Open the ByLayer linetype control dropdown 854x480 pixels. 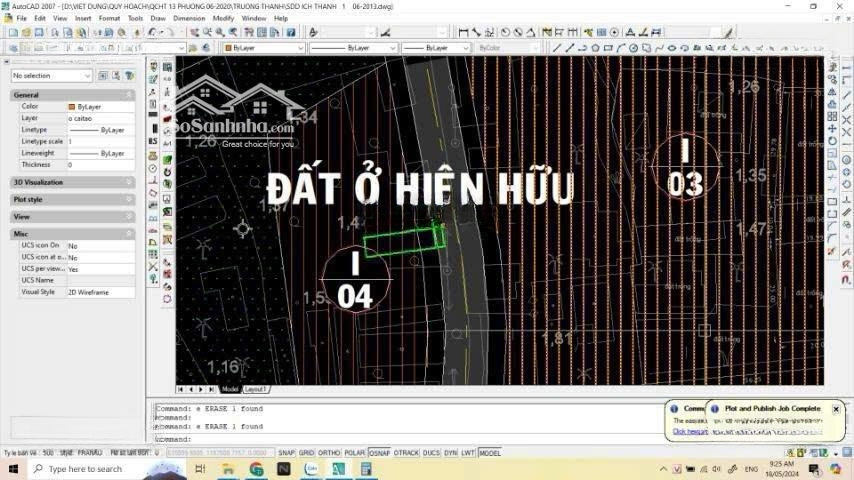(x=353, y=48)
